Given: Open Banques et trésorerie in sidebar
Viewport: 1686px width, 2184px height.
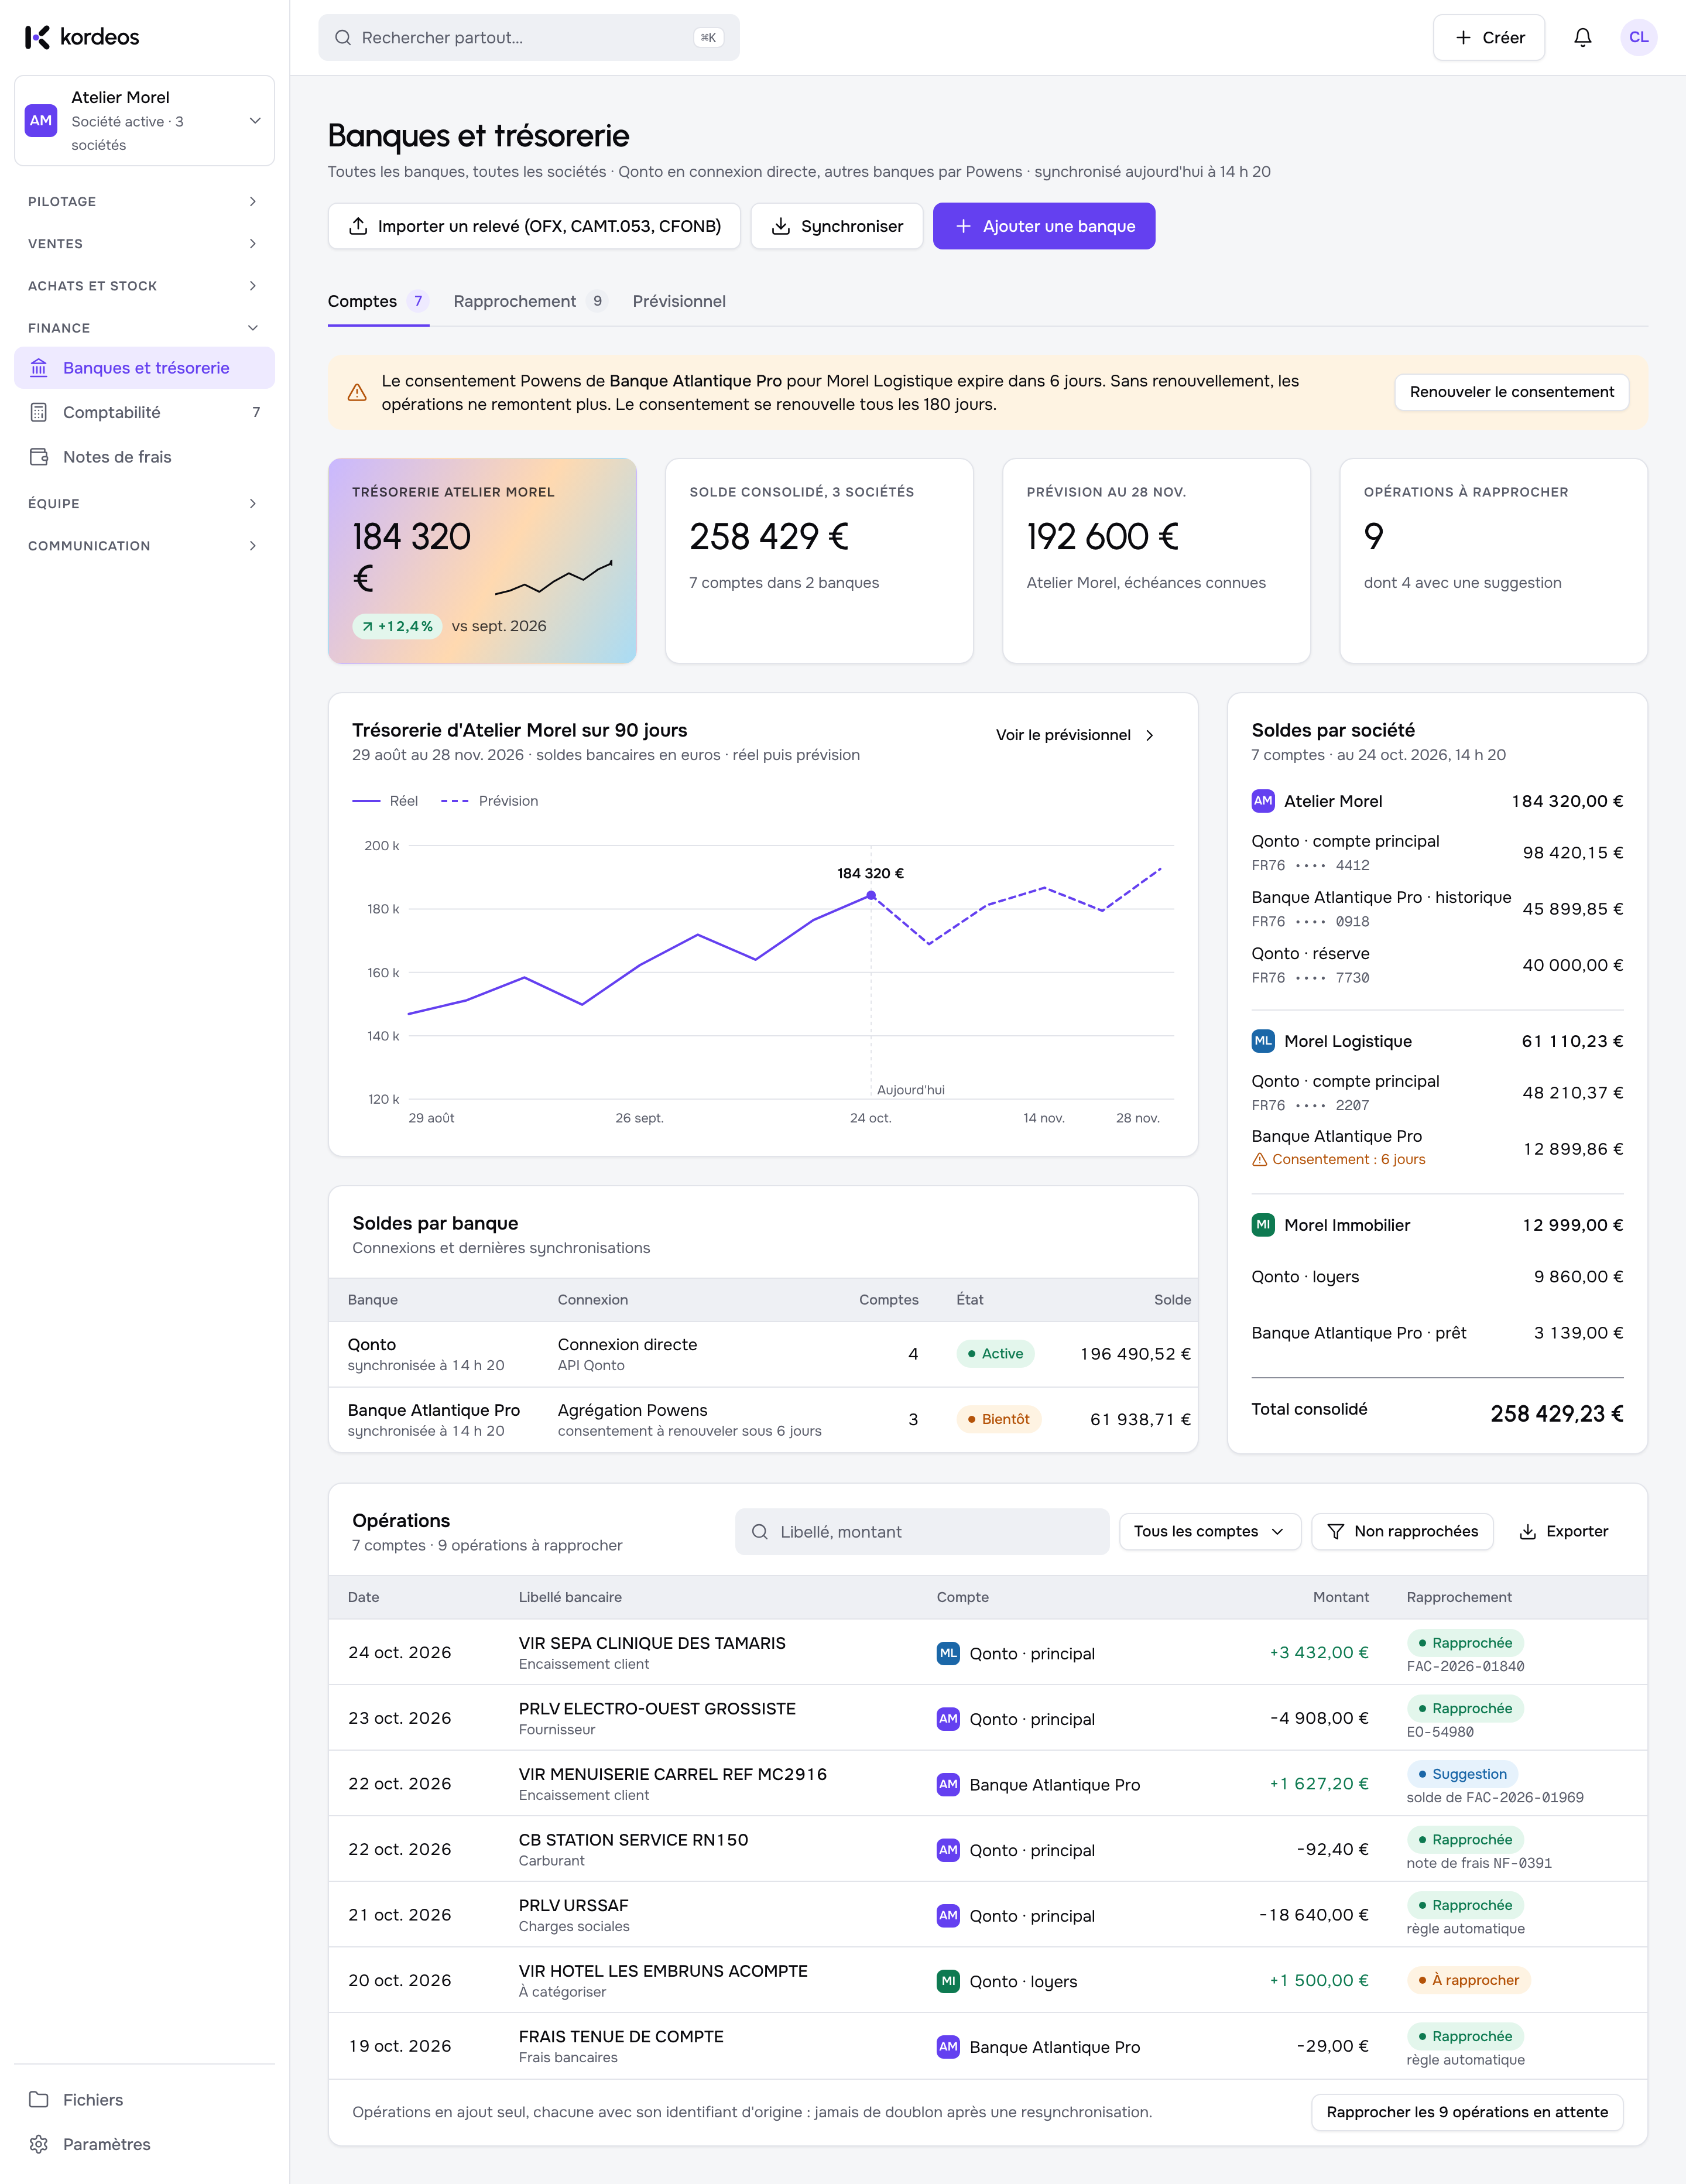Looking at the screenshot, I should 144,368.
